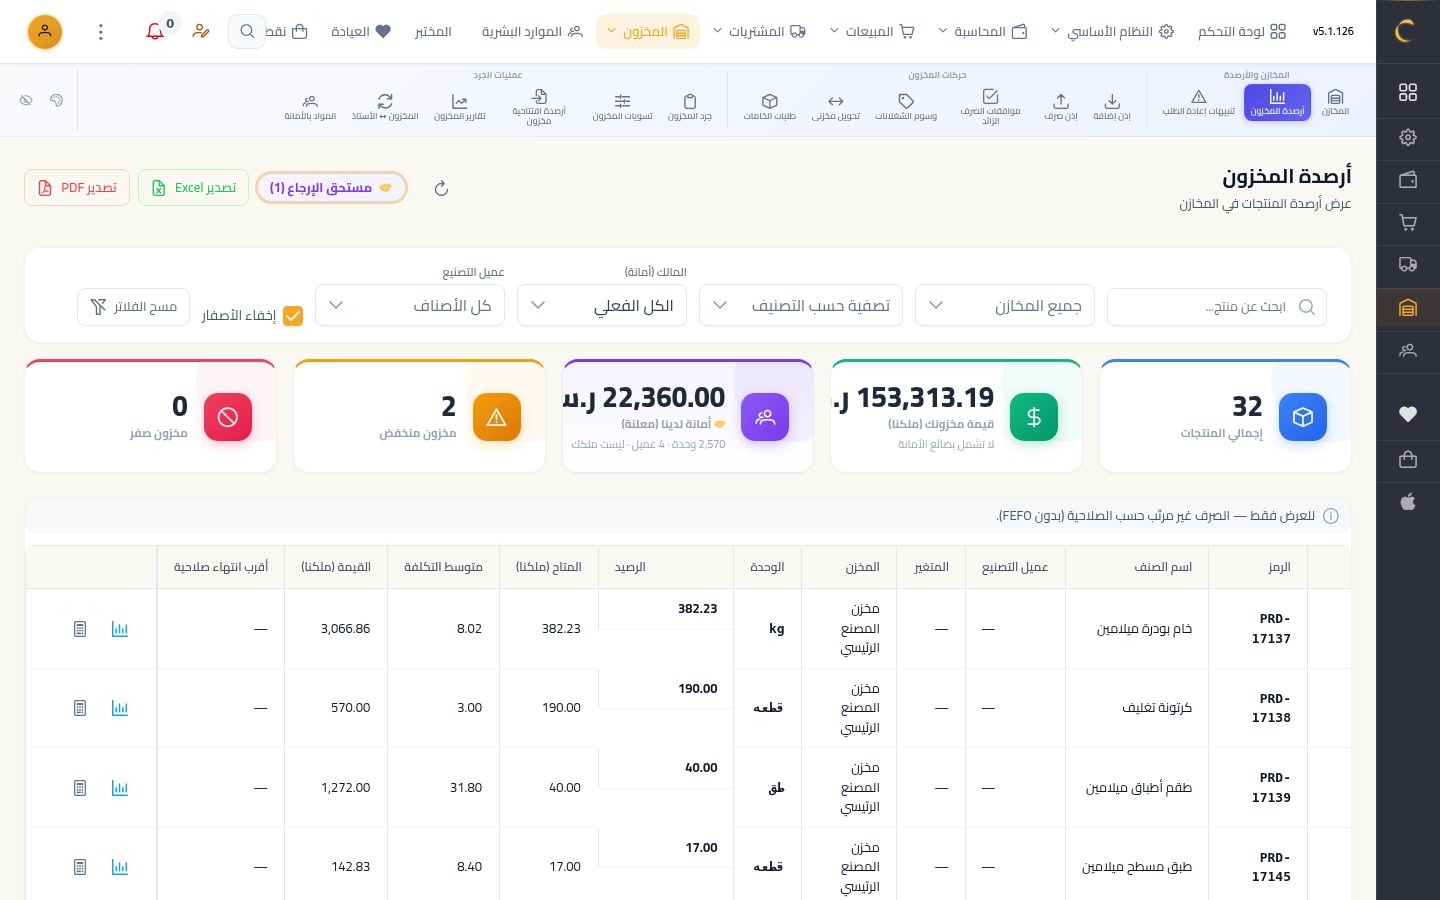The height and width of the screenshot is (900, 1440).
Task: Click the تصدير PDF button
Action: point(77,188)
